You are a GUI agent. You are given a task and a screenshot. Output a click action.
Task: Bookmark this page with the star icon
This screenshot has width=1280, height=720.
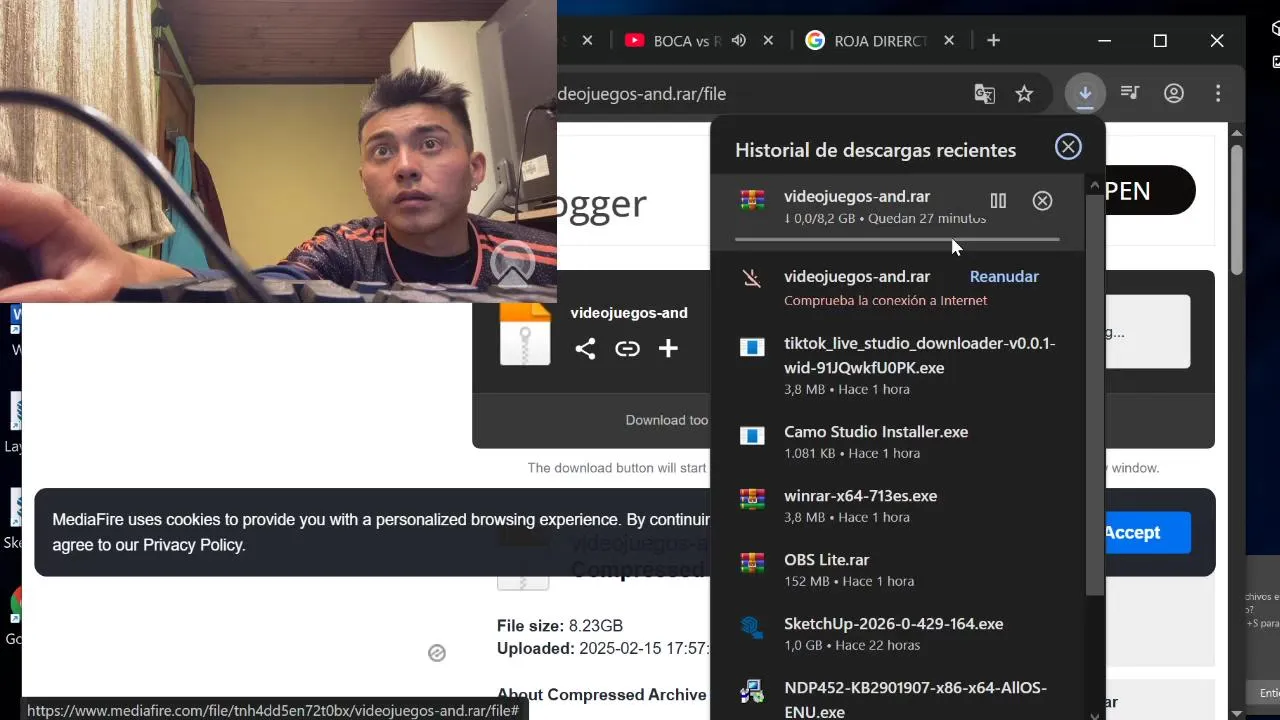click(1024, 94)
